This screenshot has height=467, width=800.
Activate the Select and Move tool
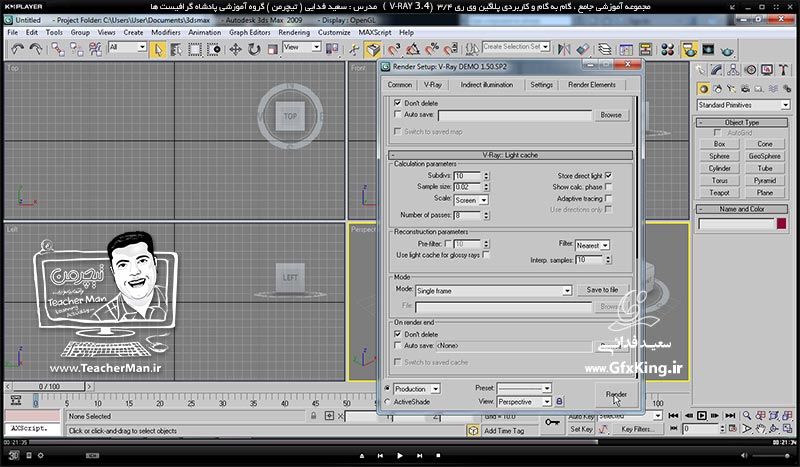coord(235,49)
